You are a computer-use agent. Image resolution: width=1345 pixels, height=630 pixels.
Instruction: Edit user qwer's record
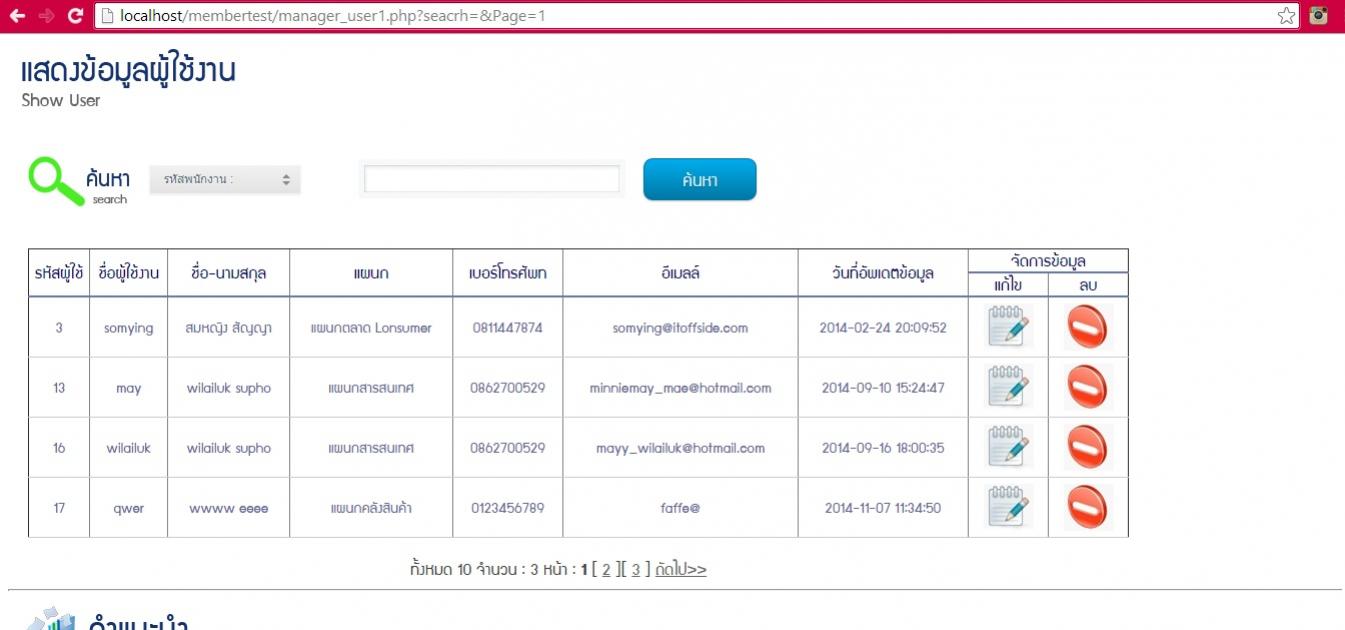[x=1008, y=508]
